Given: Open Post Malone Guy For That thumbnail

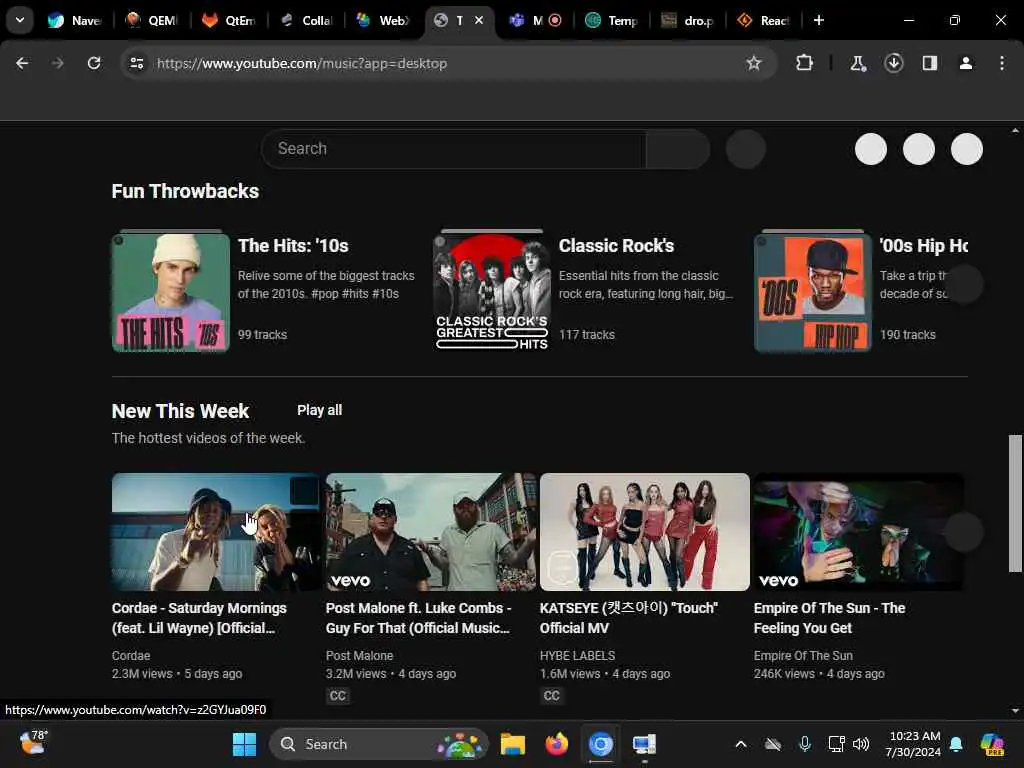Looking at the screenshot, I should click(x=431, y=532).
